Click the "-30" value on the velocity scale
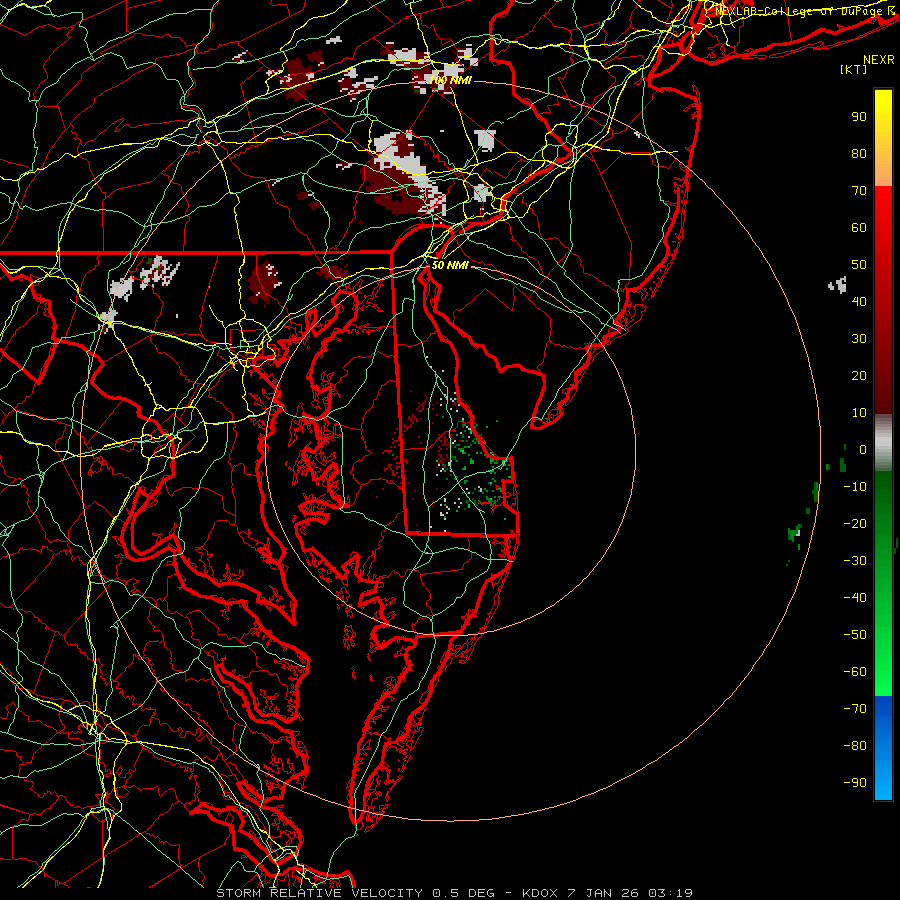Viewport: 900px width, 900px height. click(x=855, y=561)
